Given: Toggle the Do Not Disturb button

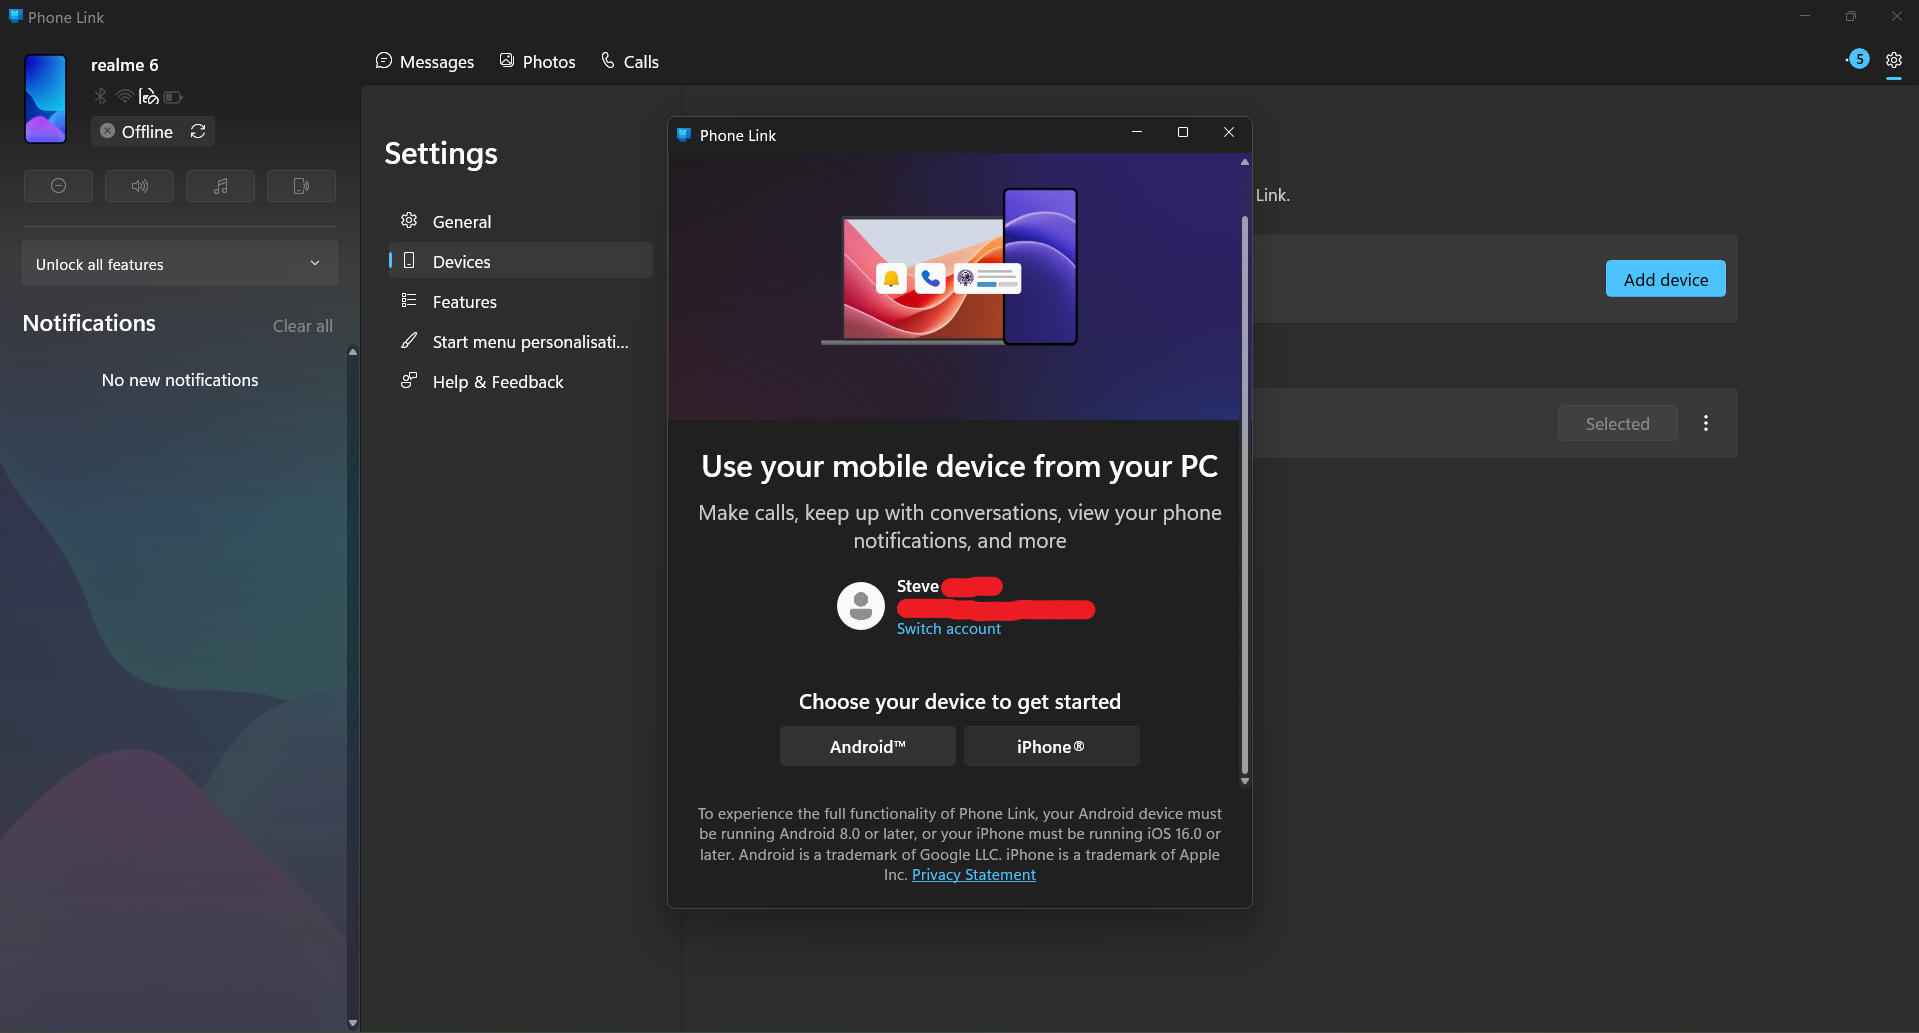Looking at the screenshot, I should click(x=58, y=186).
